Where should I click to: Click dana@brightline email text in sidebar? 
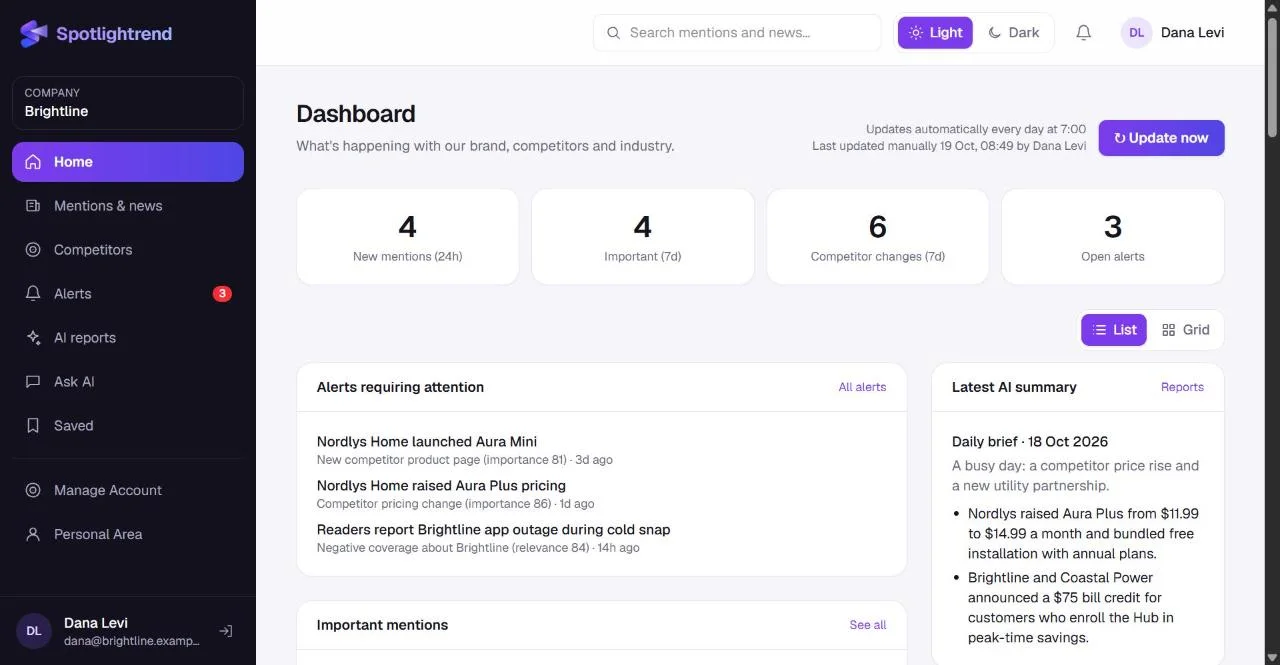[x=132, y=641]
